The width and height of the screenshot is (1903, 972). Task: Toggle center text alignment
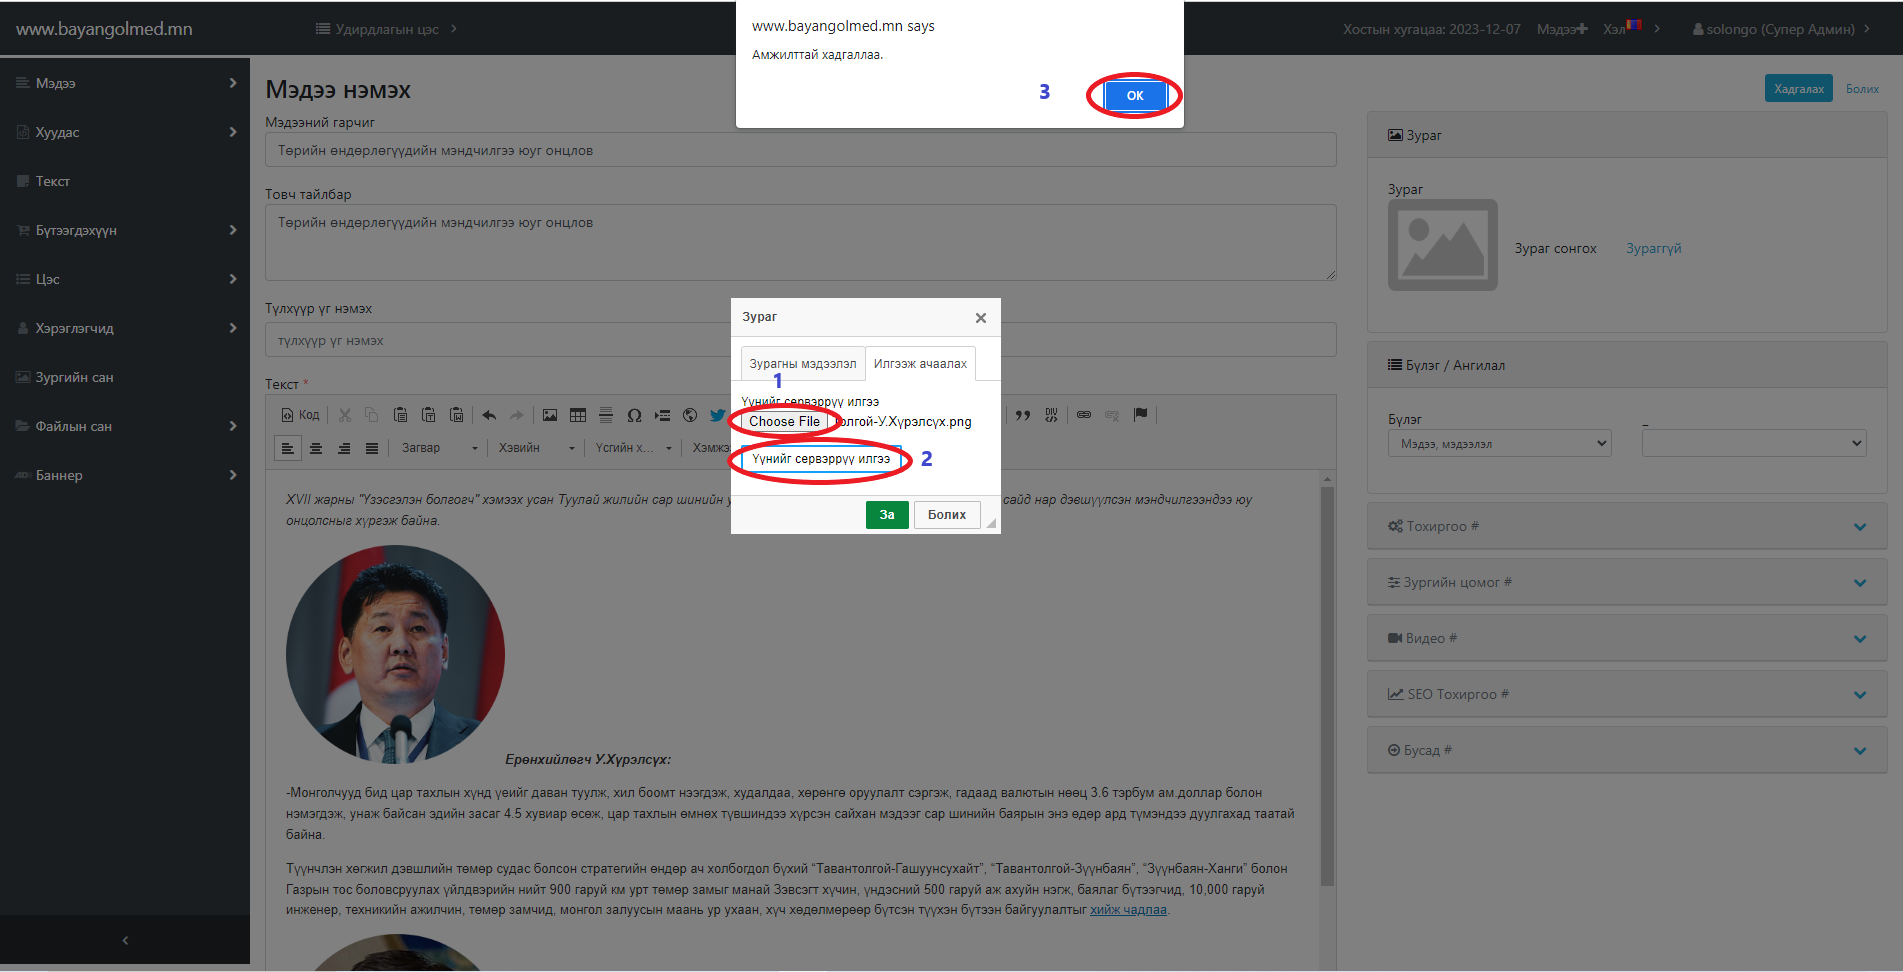coord(316,448)
